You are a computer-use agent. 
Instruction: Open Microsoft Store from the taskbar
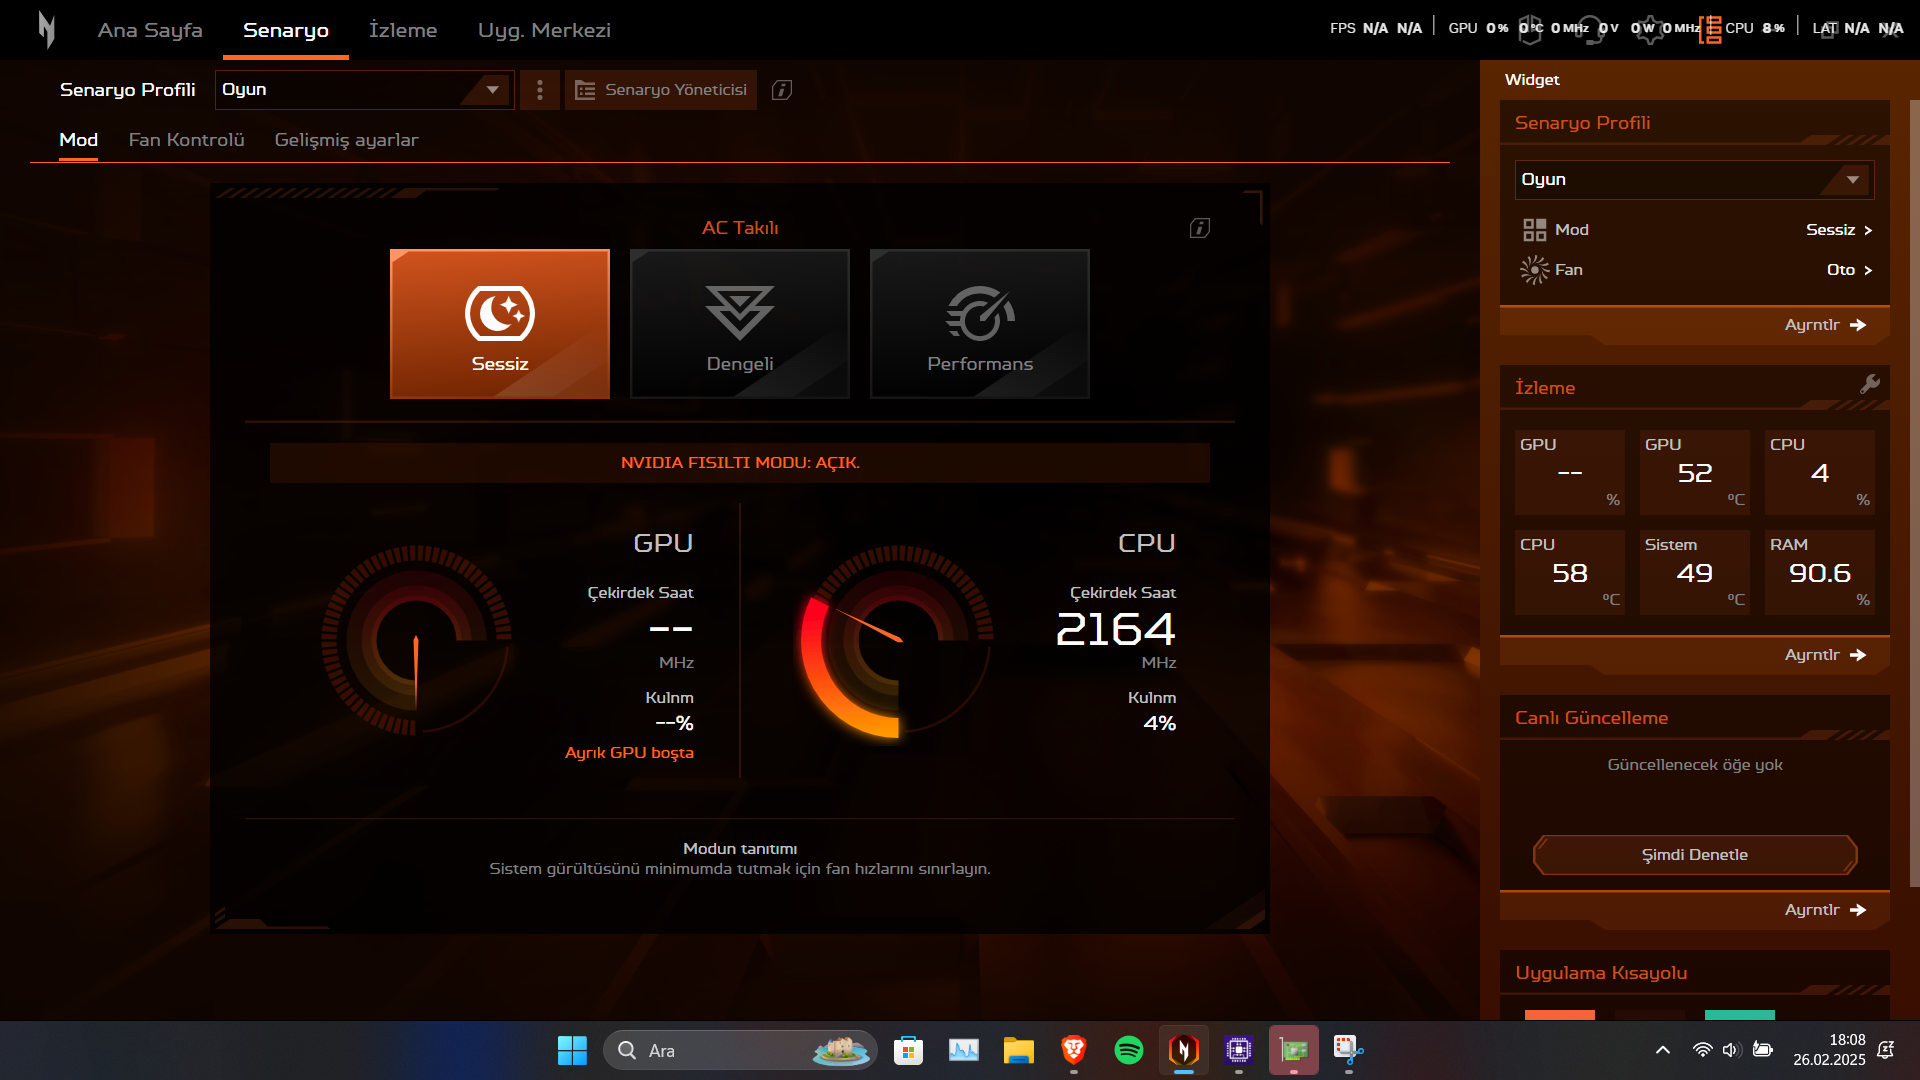(908, 1050)
